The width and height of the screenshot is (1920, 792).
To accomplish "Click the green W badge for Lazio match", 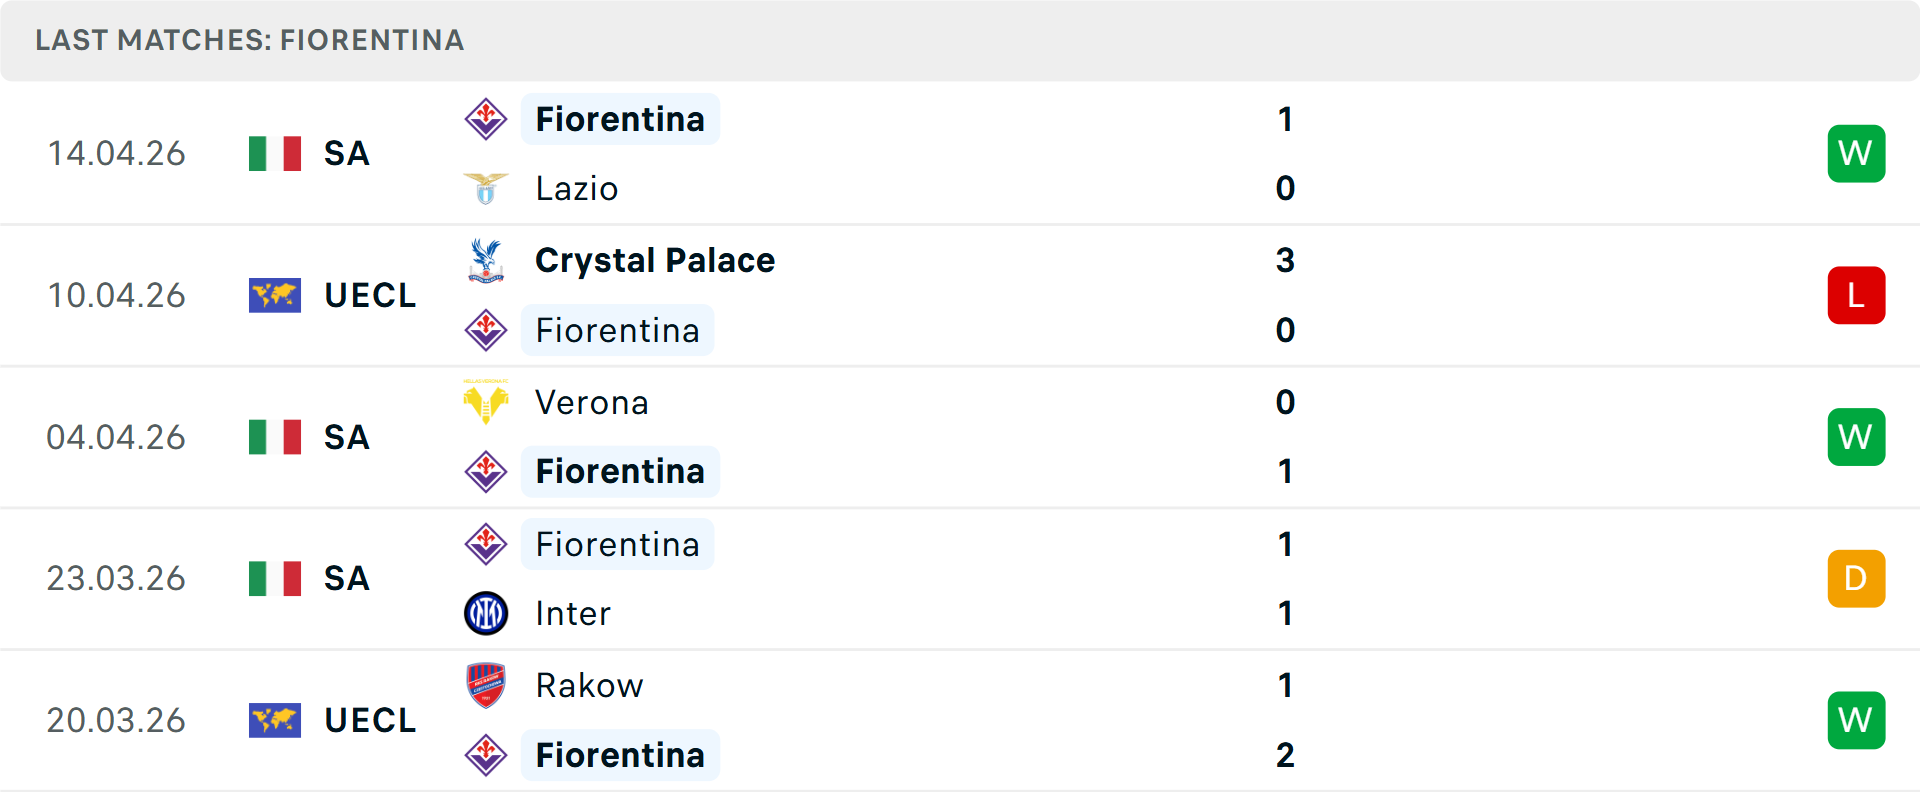I will coord(1856,154).
